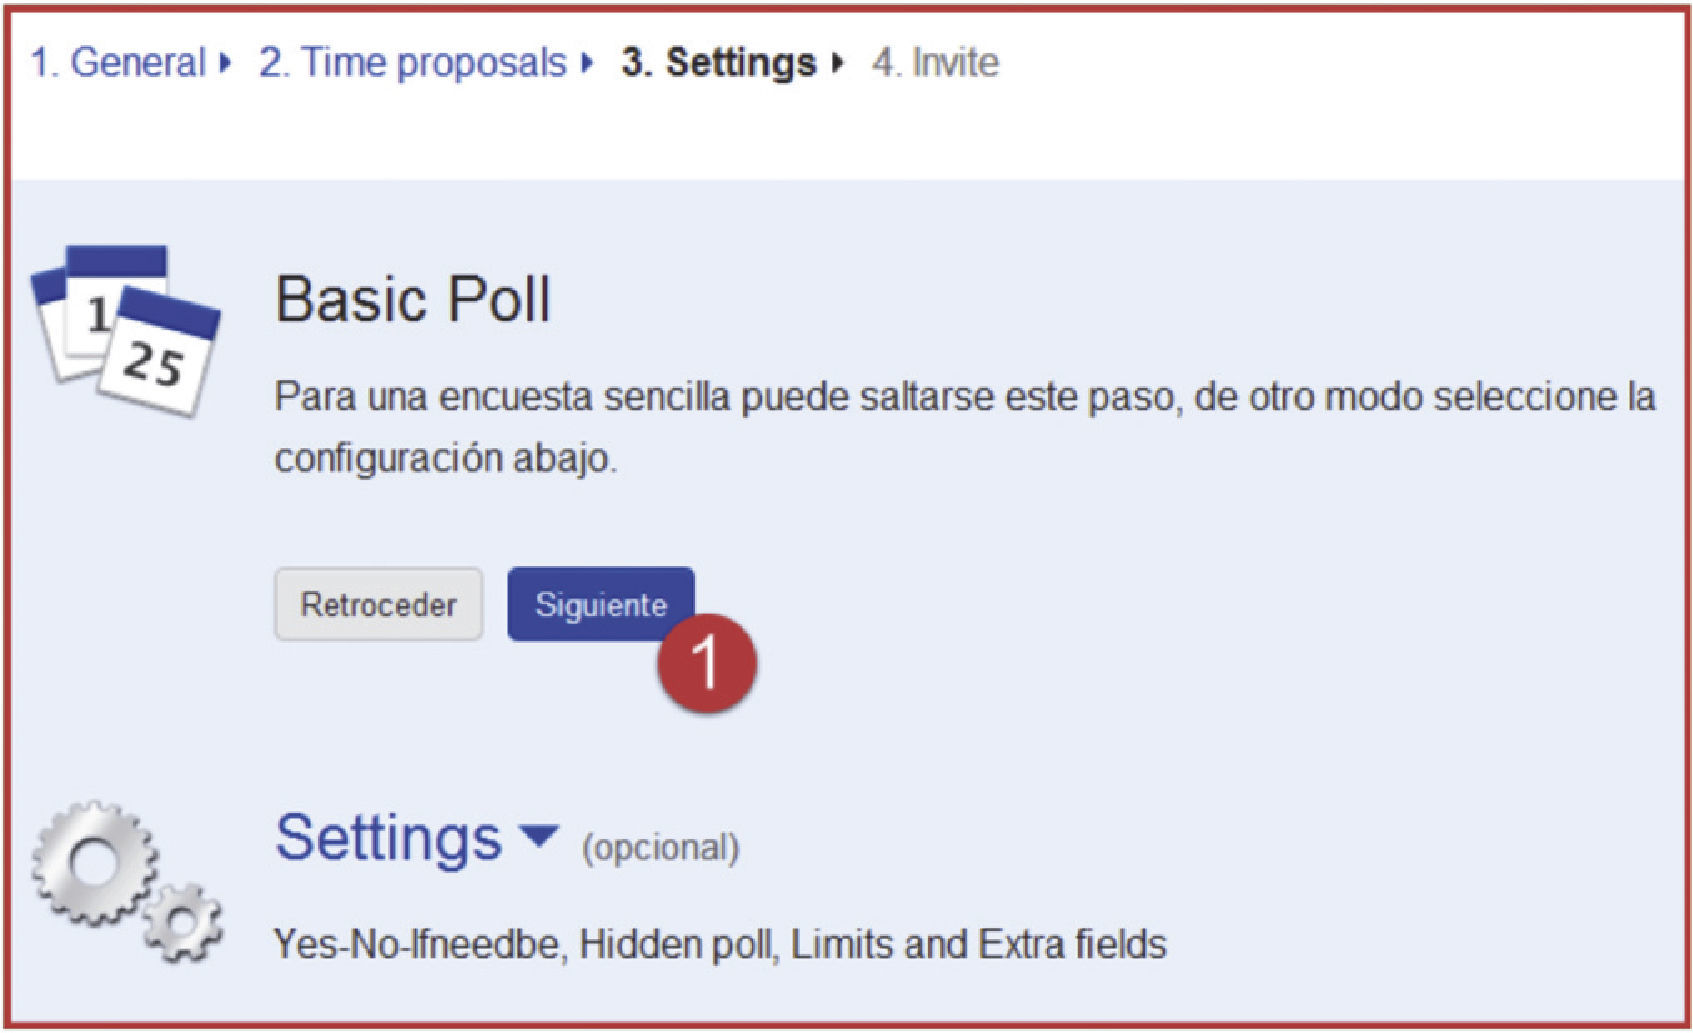Click the arrow after Time proposals
The image size is (1693, 1033).
(x=588, y=63)
